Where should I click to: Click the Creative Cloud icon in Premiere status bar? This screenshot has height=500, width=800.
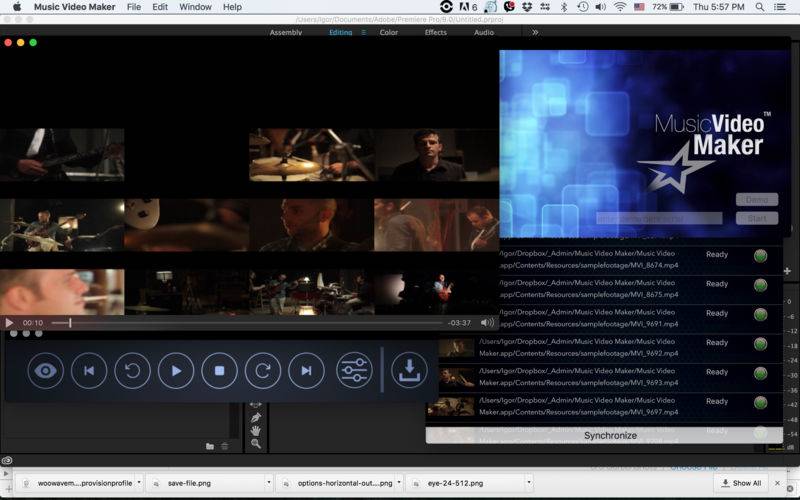tap(7, 461)
